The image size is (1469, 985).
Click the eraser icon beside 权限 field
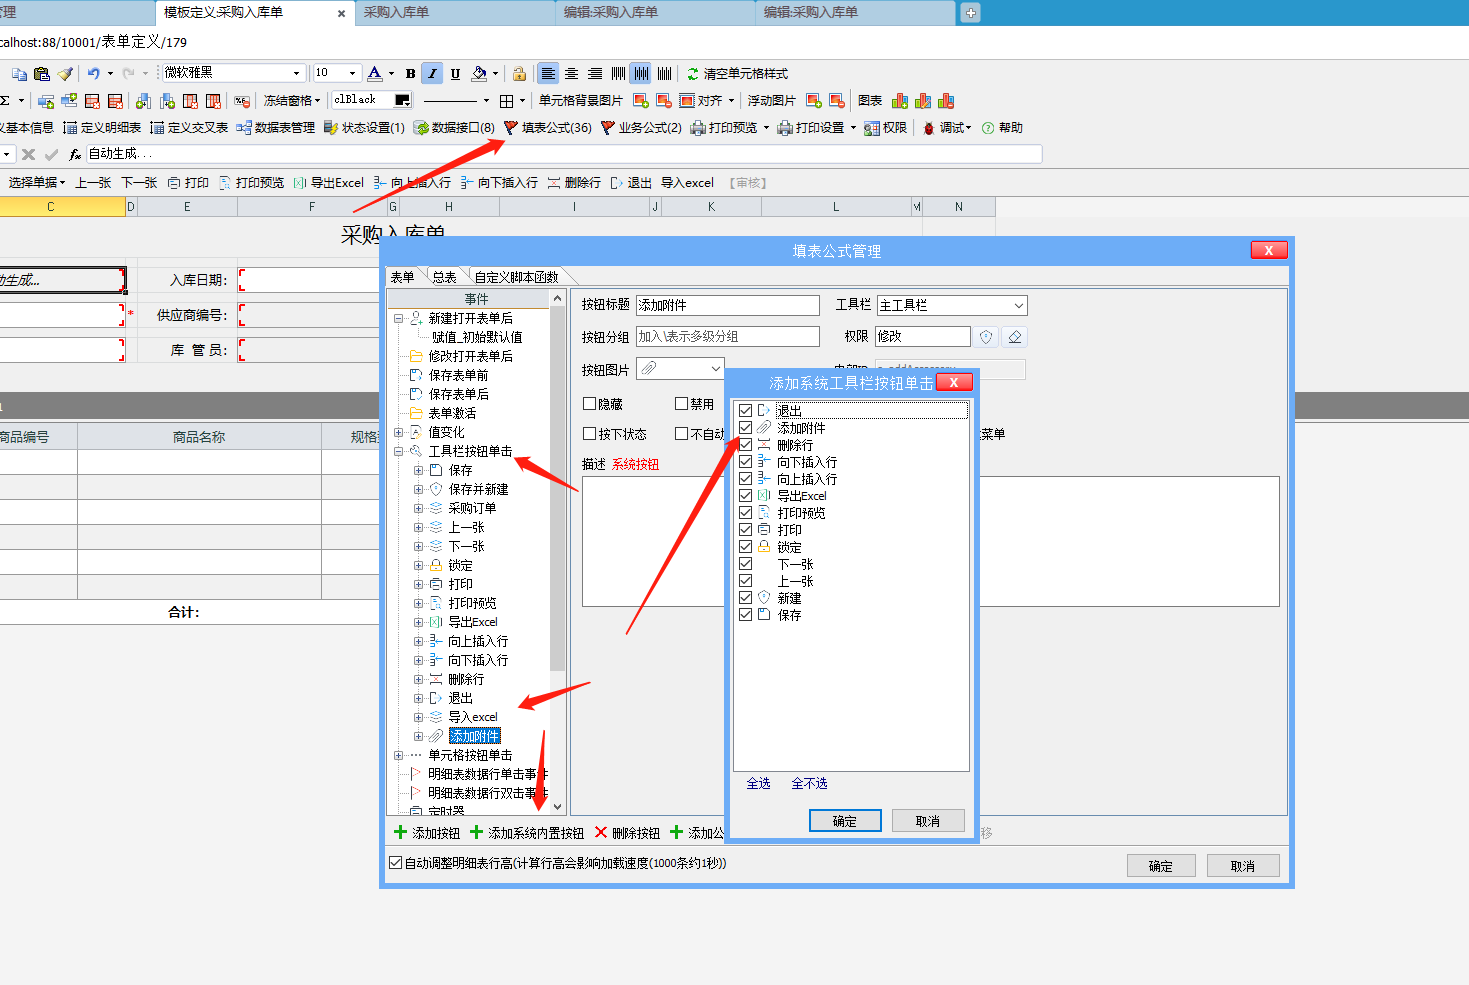pos(1015,337)
